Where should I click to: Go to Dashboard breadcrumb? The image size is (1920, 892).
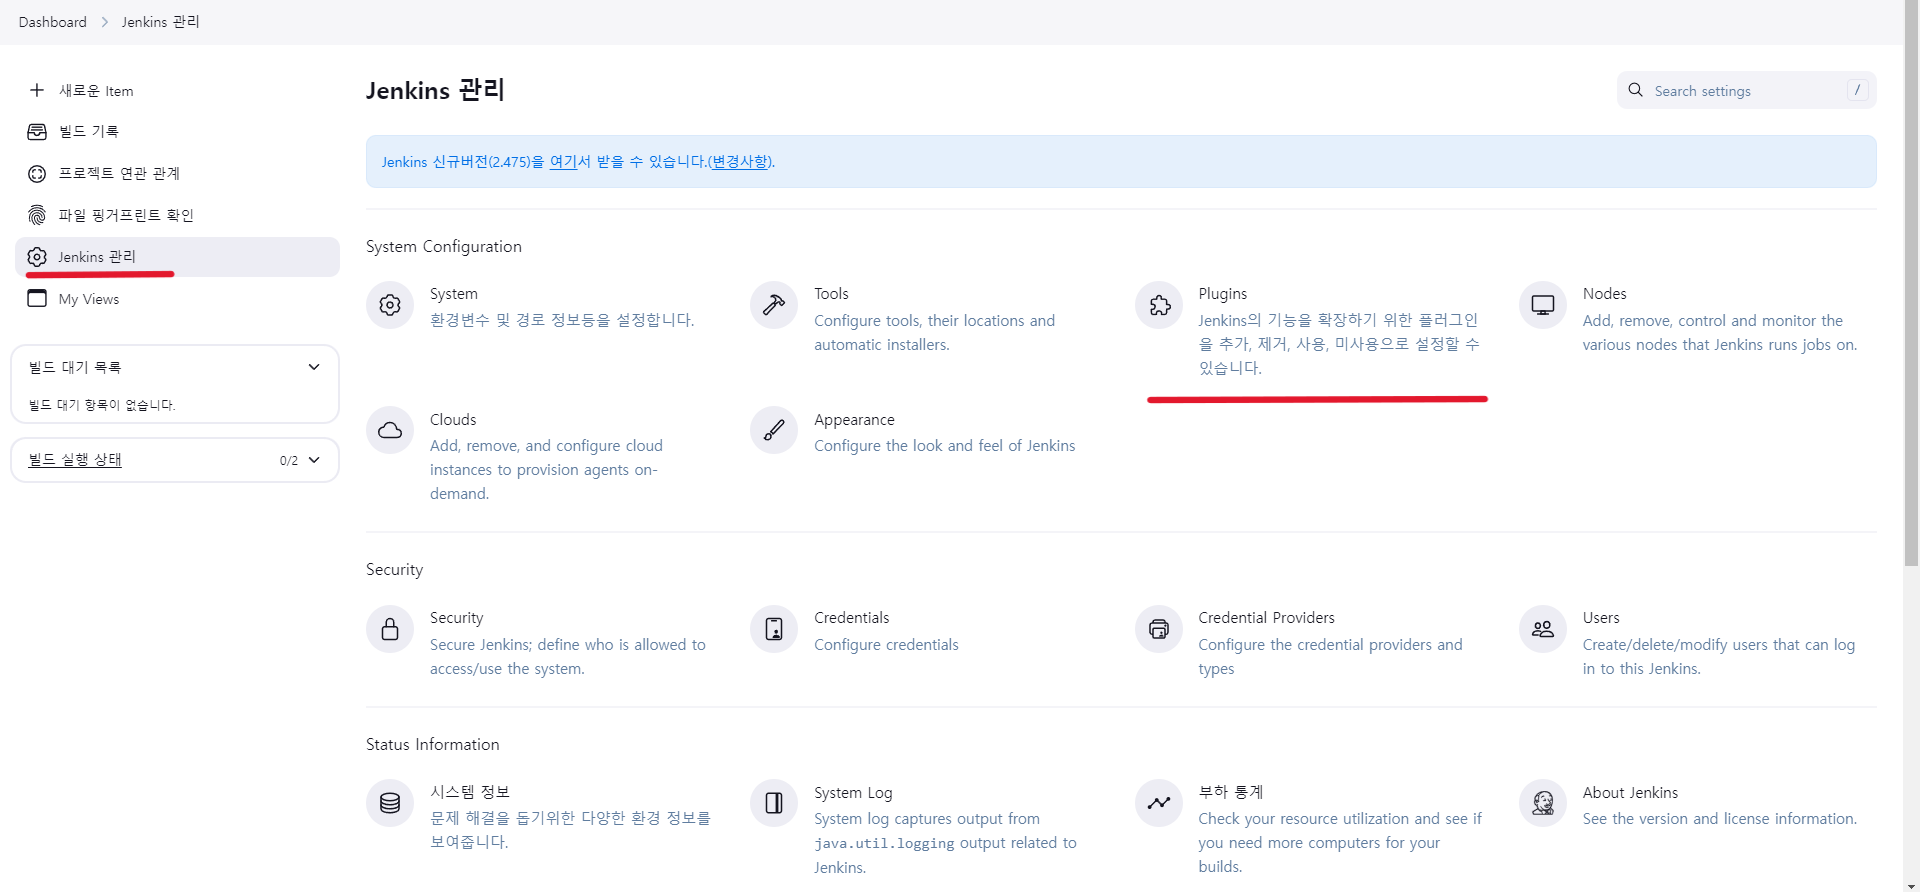[52, 22]
